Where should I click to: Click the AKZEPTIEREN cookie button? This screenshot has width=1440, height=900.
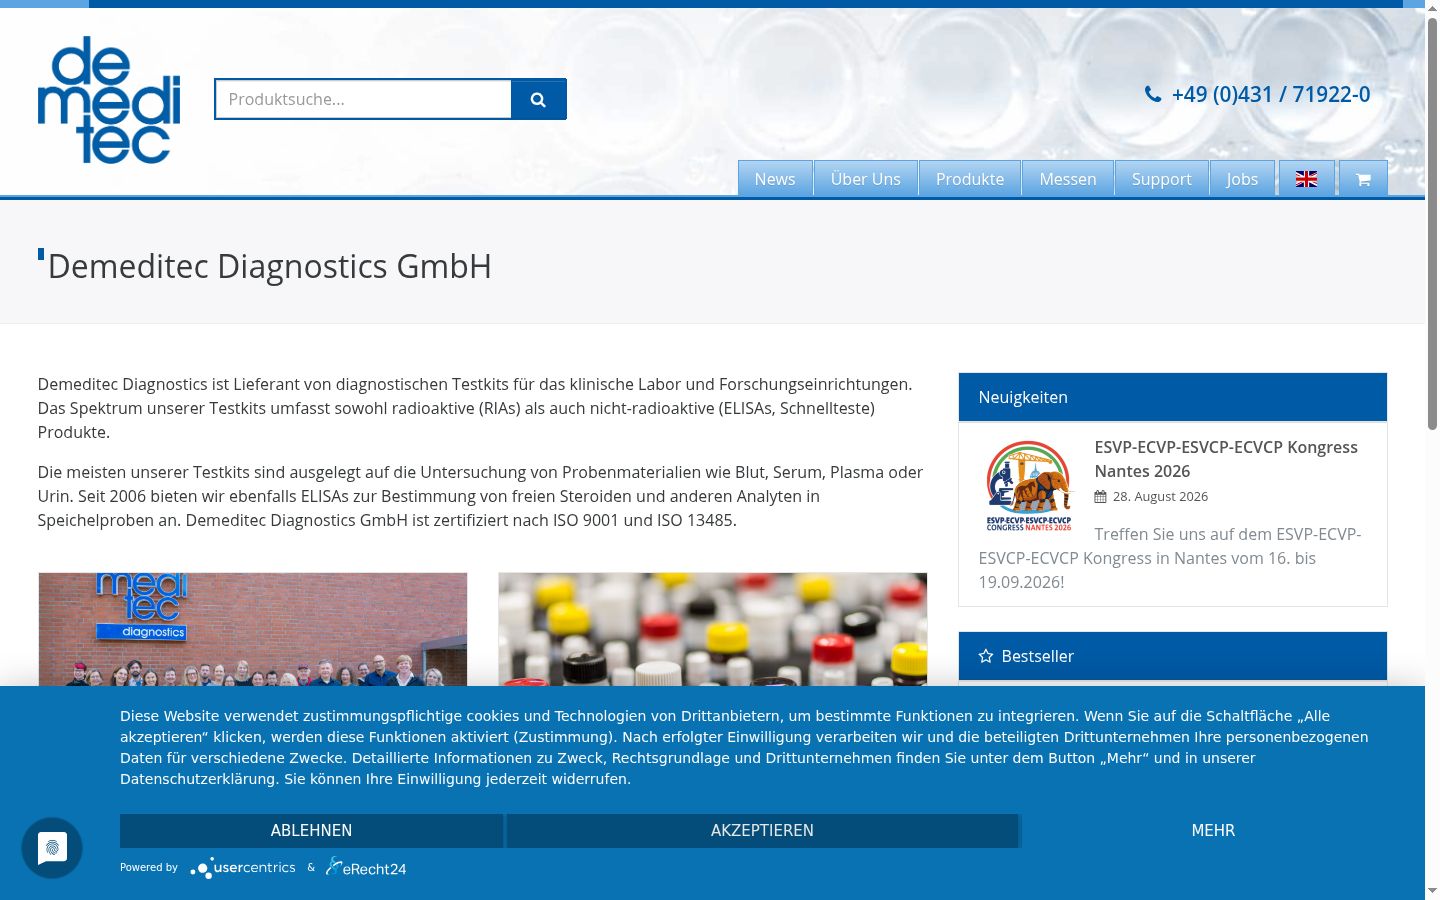pyautogui.click(x=762, y=831)
